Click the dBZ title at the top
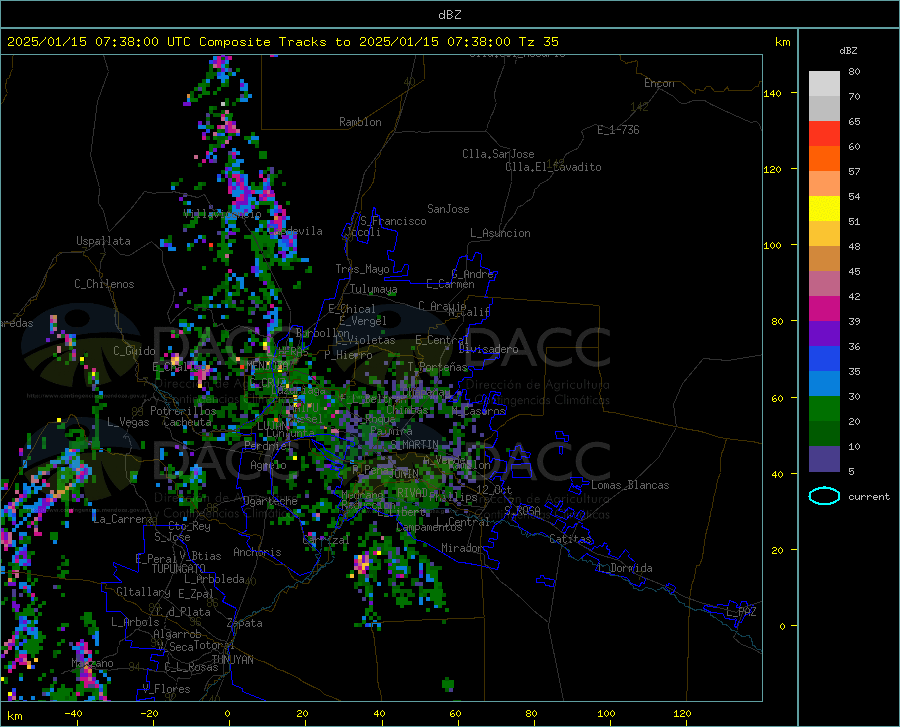900x727 pixels. click(x=449, y=15)
